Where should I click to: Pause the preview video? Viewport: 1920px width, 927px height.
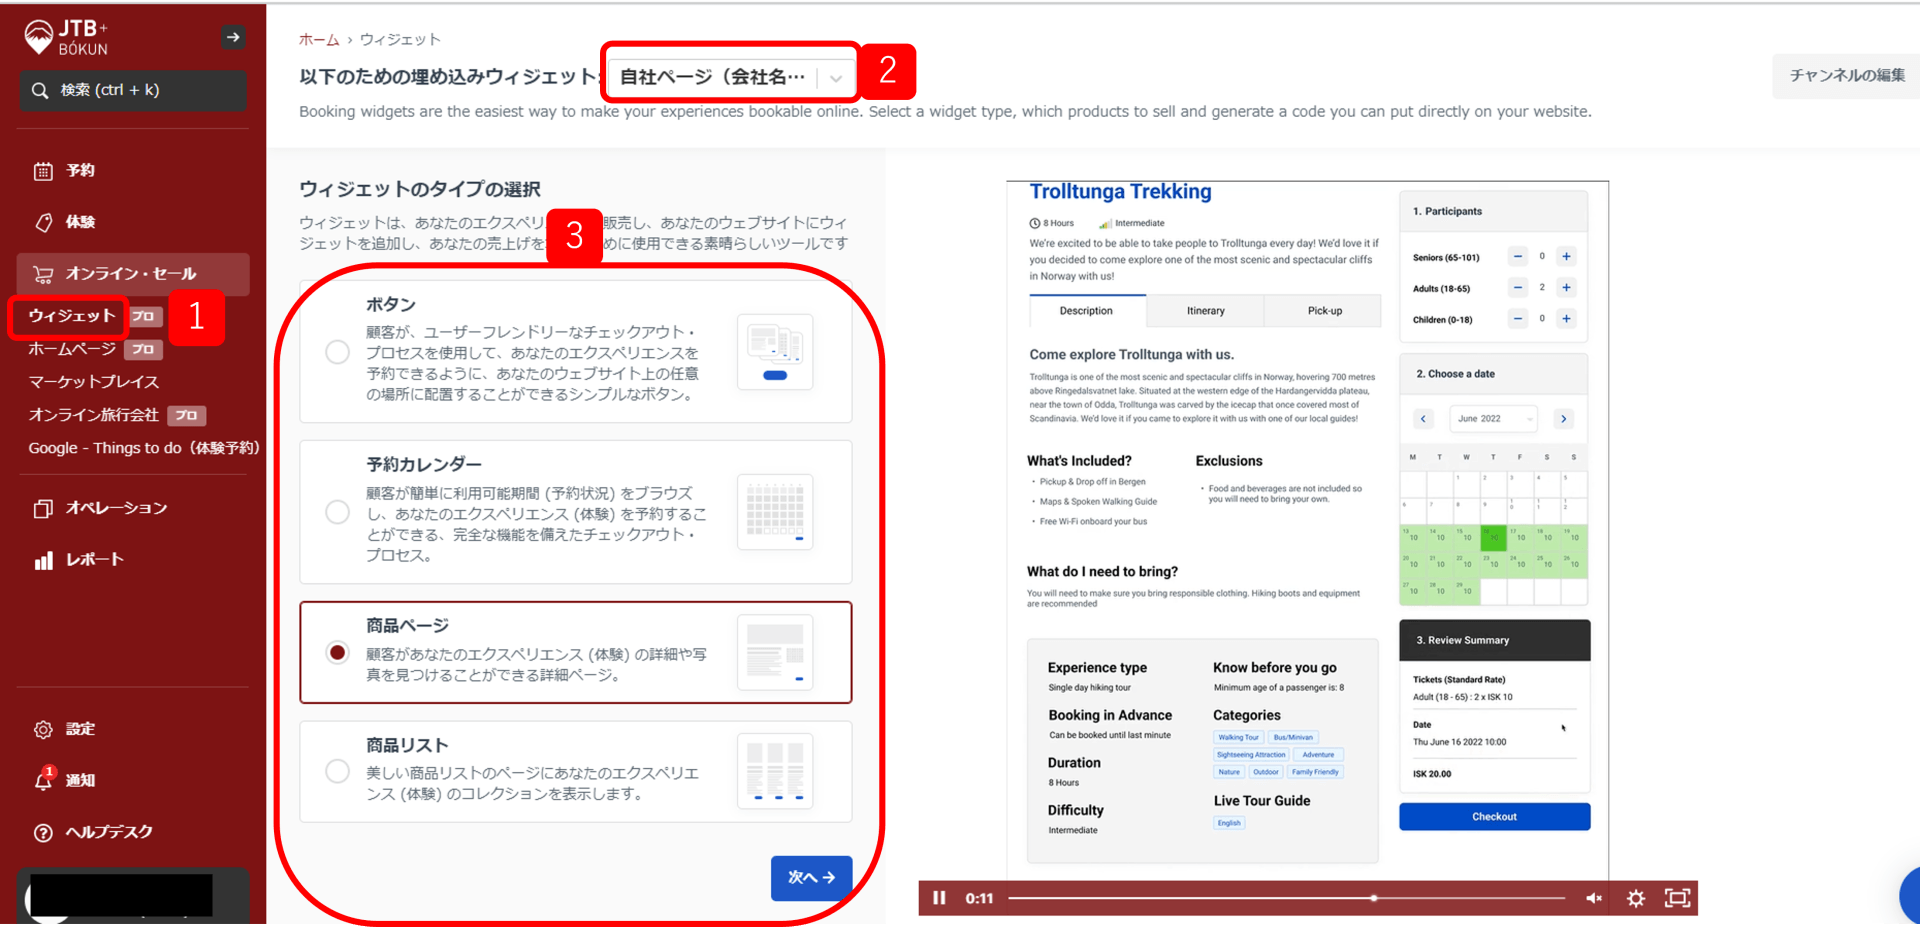click(x=939, y=898)
